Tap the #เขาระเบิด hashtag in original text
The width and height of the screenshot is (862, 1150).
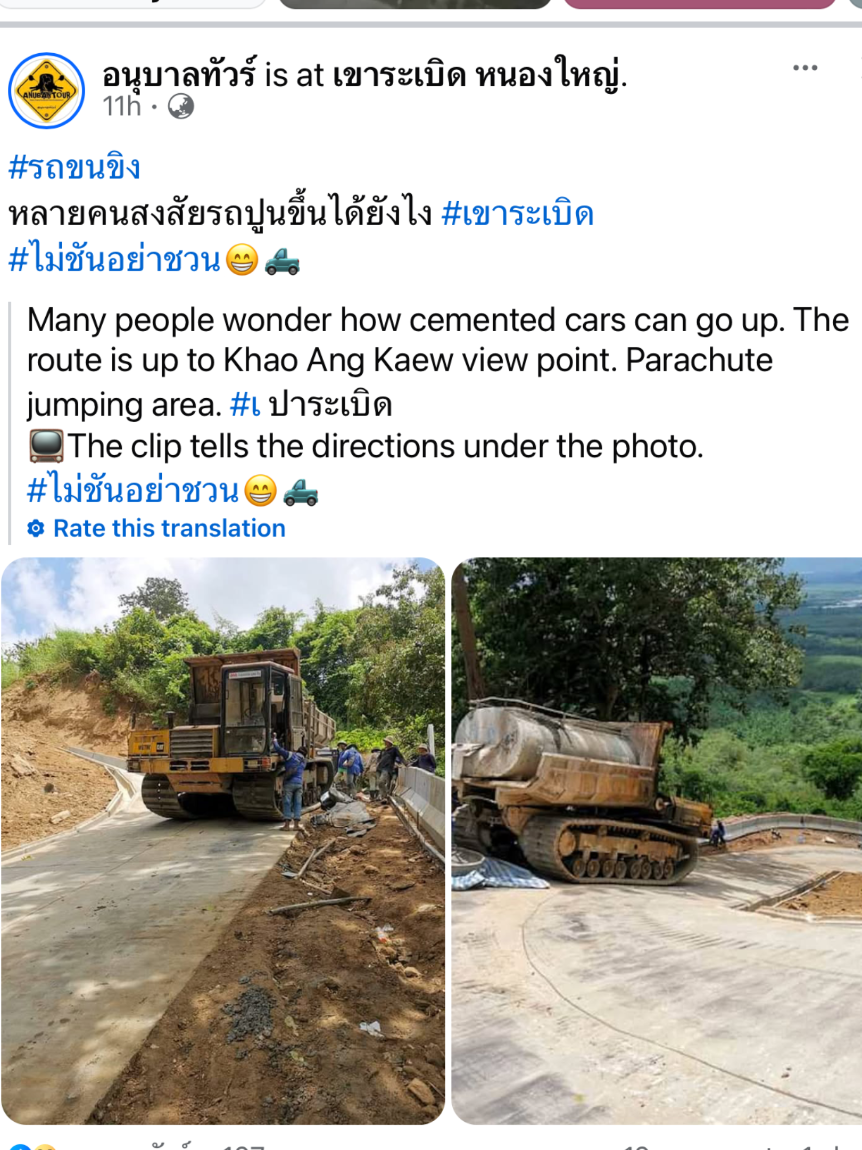(x=517, y=214)
